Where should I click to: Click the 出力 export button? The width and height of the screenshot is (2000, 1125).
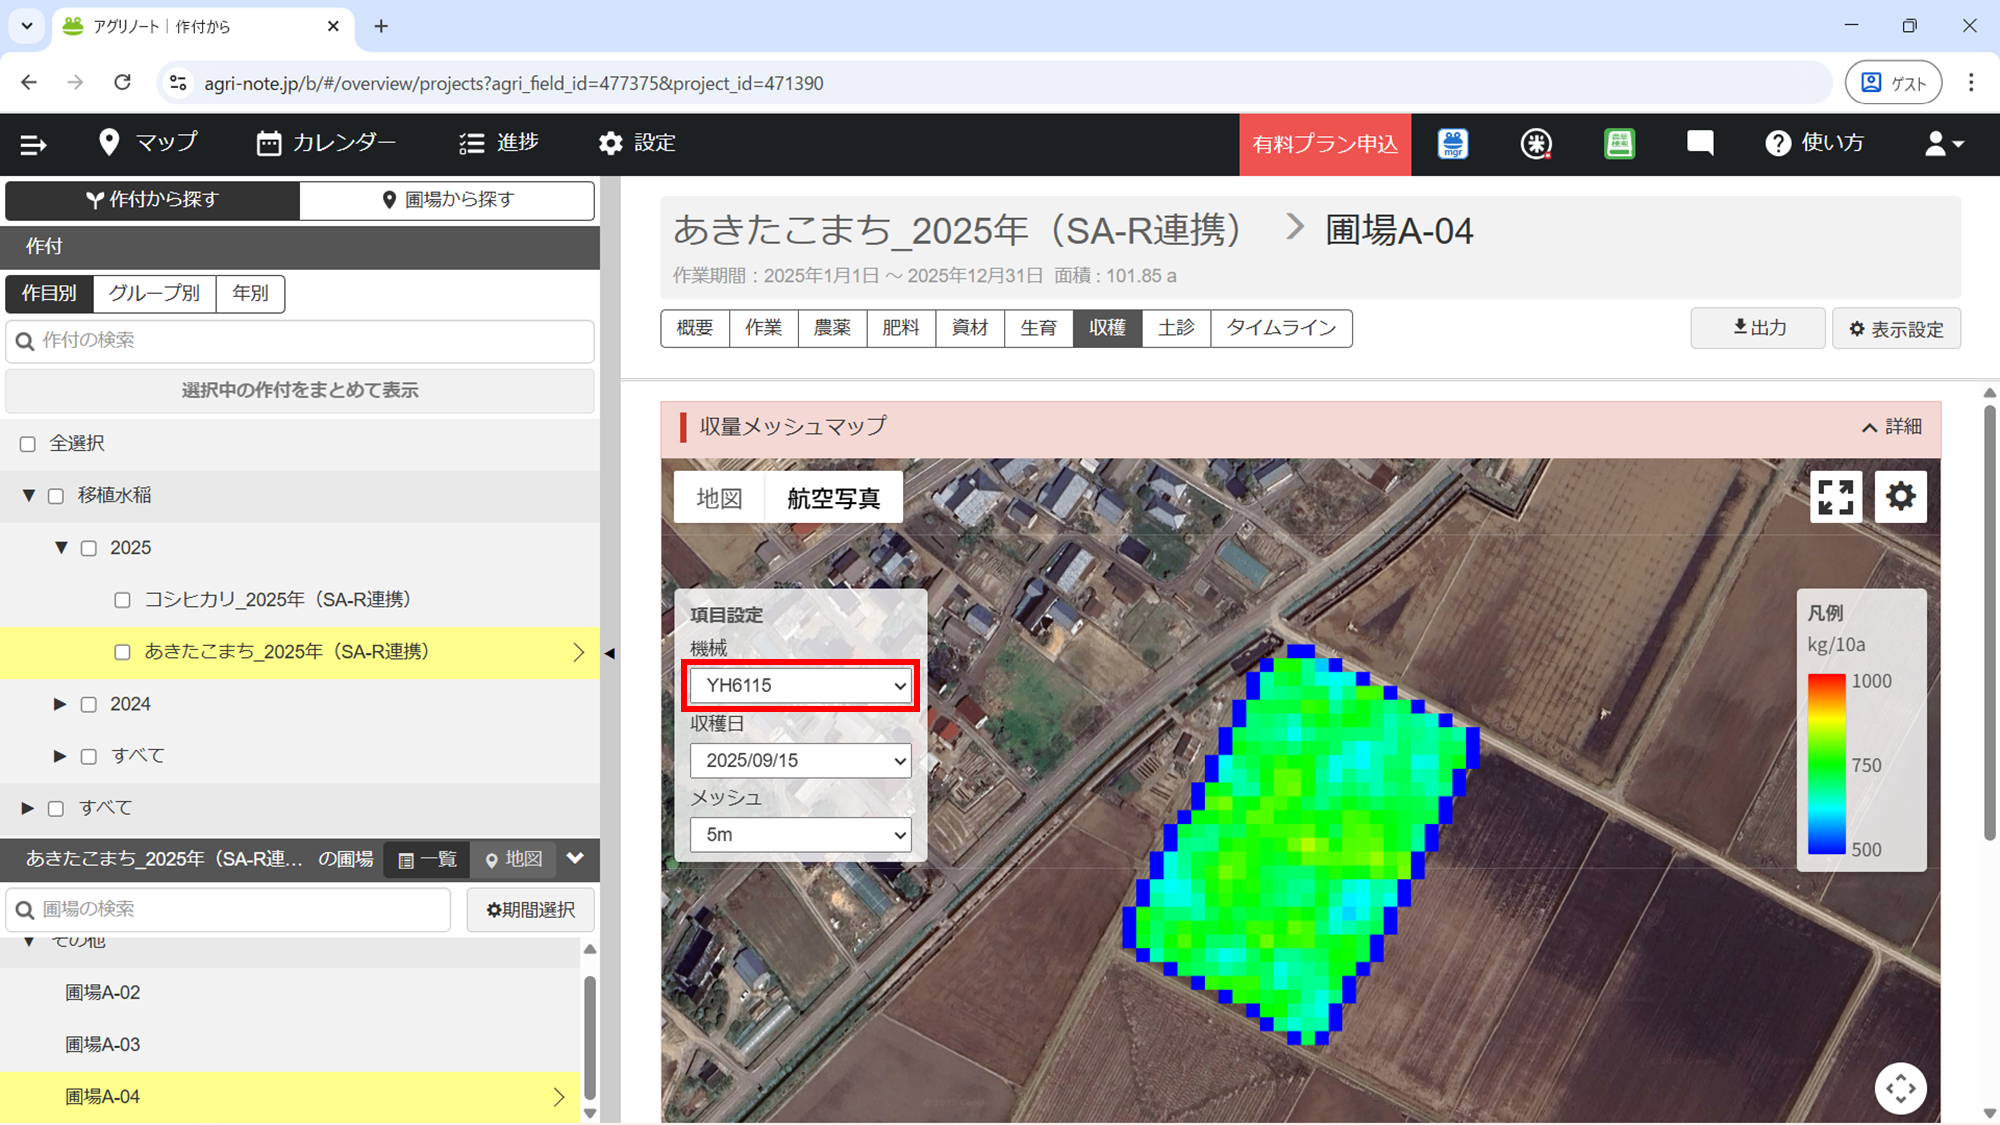pos(1758,328)
